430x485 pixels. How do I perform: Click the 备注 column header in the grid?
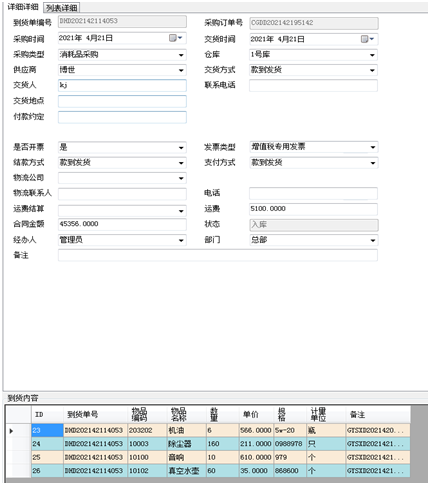(378, 415)
